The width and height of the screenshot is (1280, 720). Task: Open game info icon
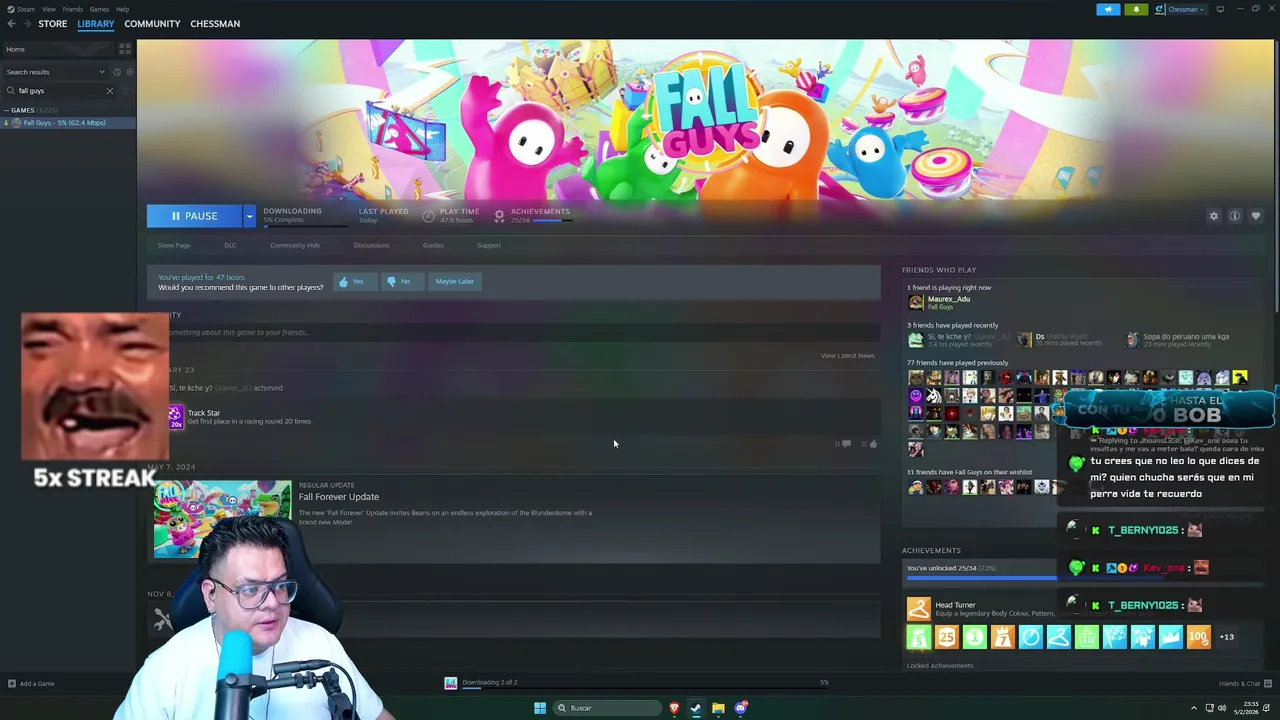pyautogui.click(x=1235, y=216)
